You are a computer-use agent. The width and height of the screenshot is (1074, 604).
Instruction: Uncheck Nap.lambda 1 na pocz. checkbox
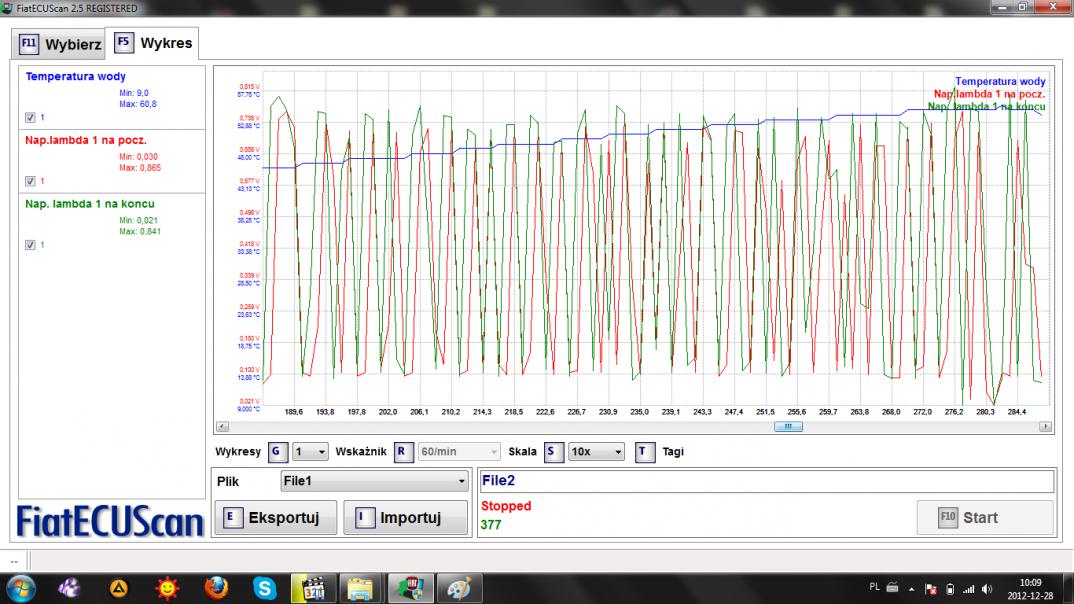coord(30,181)
